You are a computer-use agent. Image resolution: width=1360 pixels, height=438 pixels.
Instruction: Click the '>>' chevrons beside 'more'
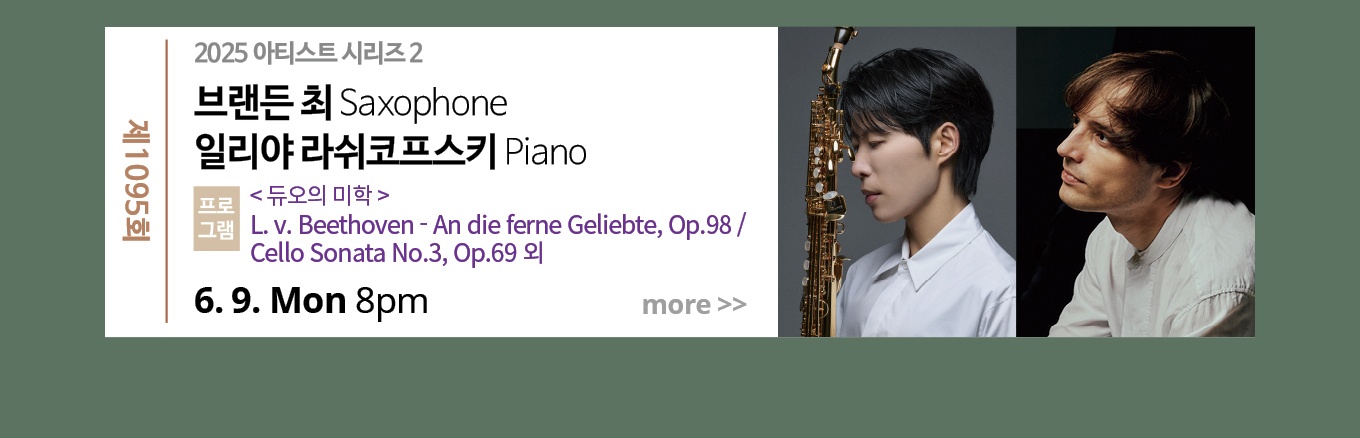pyautogui.click(x=732, y=304)
